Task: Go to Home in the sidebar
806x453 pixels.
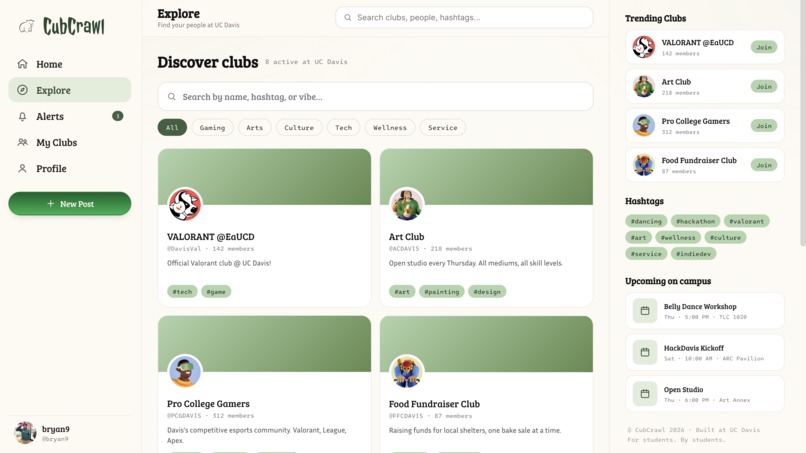Action: coord(69,64)
